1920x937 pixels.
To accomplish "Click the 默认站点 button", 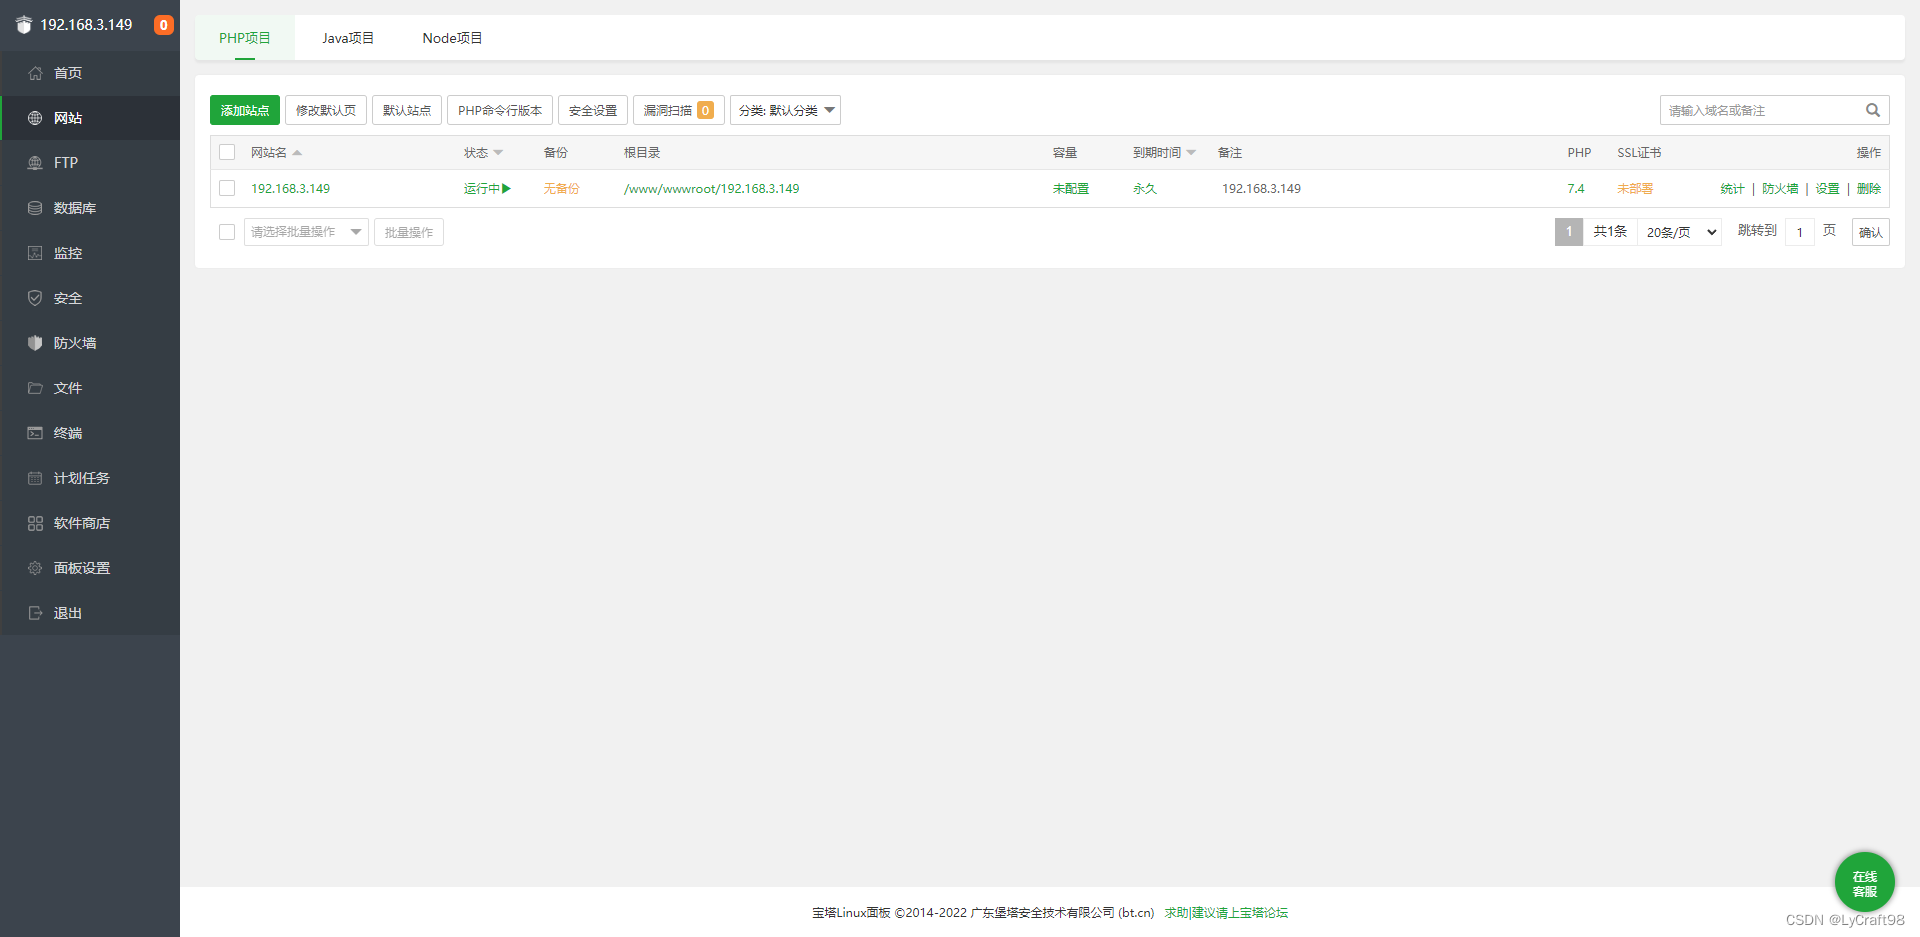I will coord(407,110).
